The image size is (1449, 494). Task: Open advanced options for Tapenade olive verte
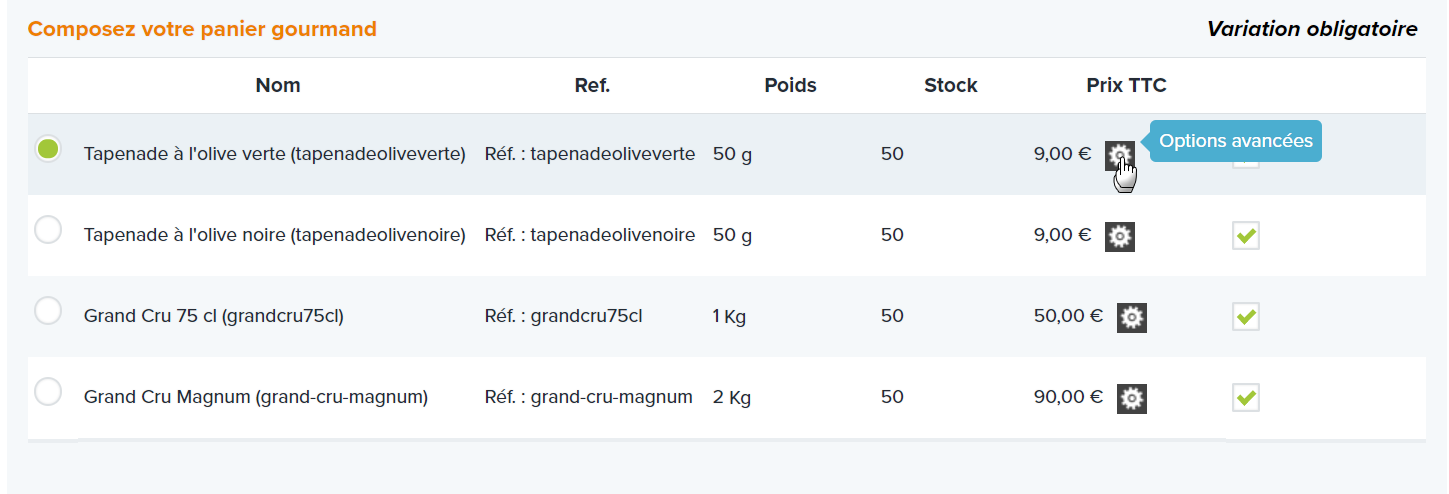coord(1120,155)
